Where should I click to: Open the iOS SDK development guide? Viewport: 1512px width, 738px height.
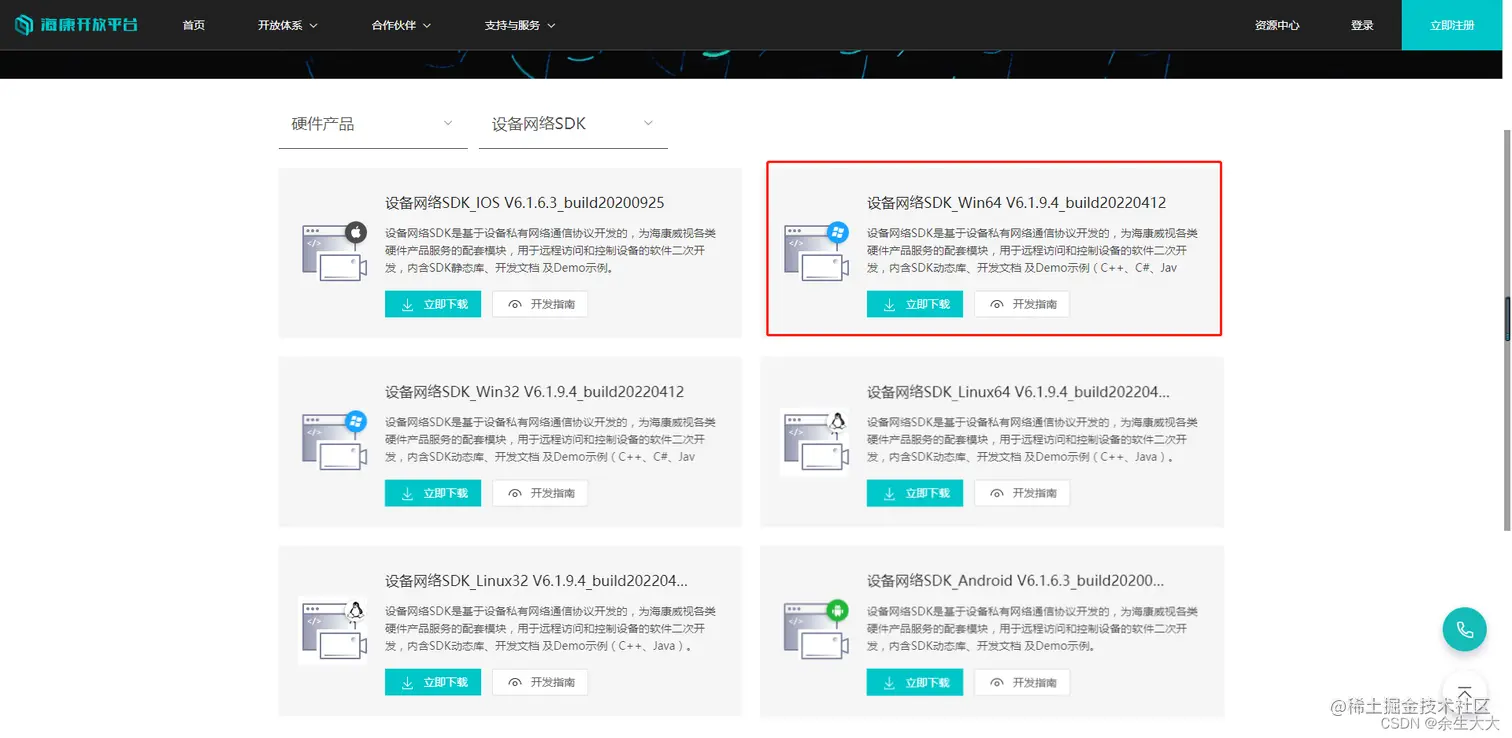(540, 304)
